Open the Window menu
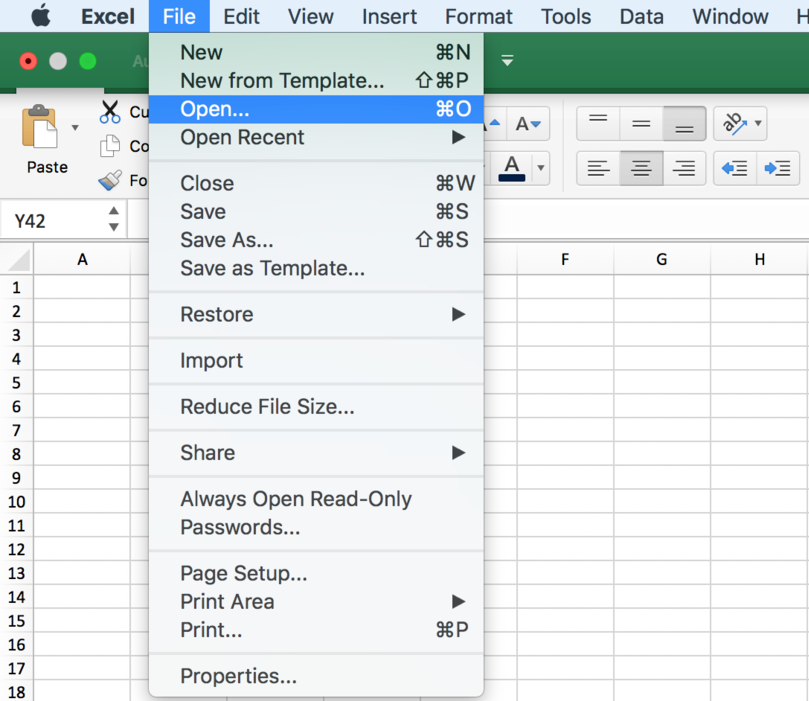The image size is (809, 701). (x=730, y=16)
